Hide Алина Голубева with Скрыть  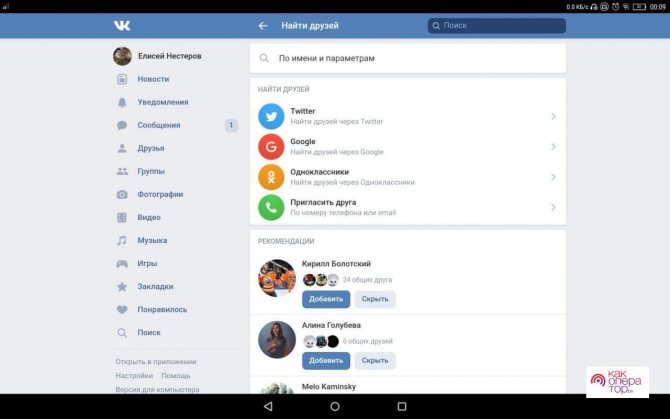click(x=375, y=360)
